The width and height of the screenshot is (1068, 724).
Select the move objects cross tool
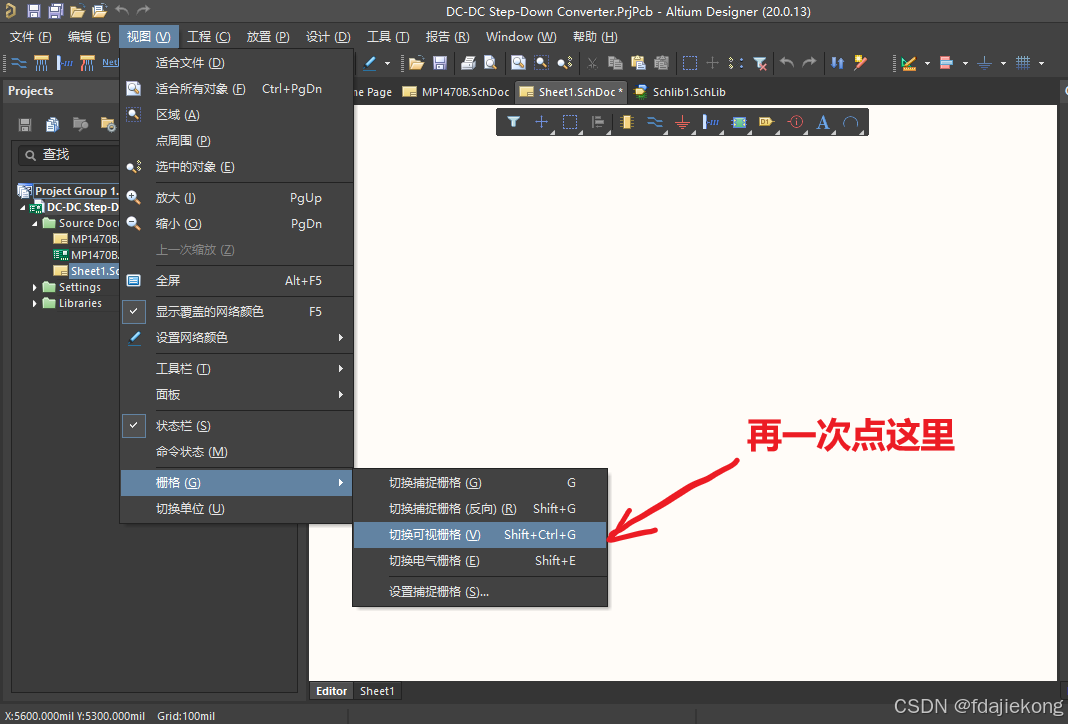click(x=541, y=122)
